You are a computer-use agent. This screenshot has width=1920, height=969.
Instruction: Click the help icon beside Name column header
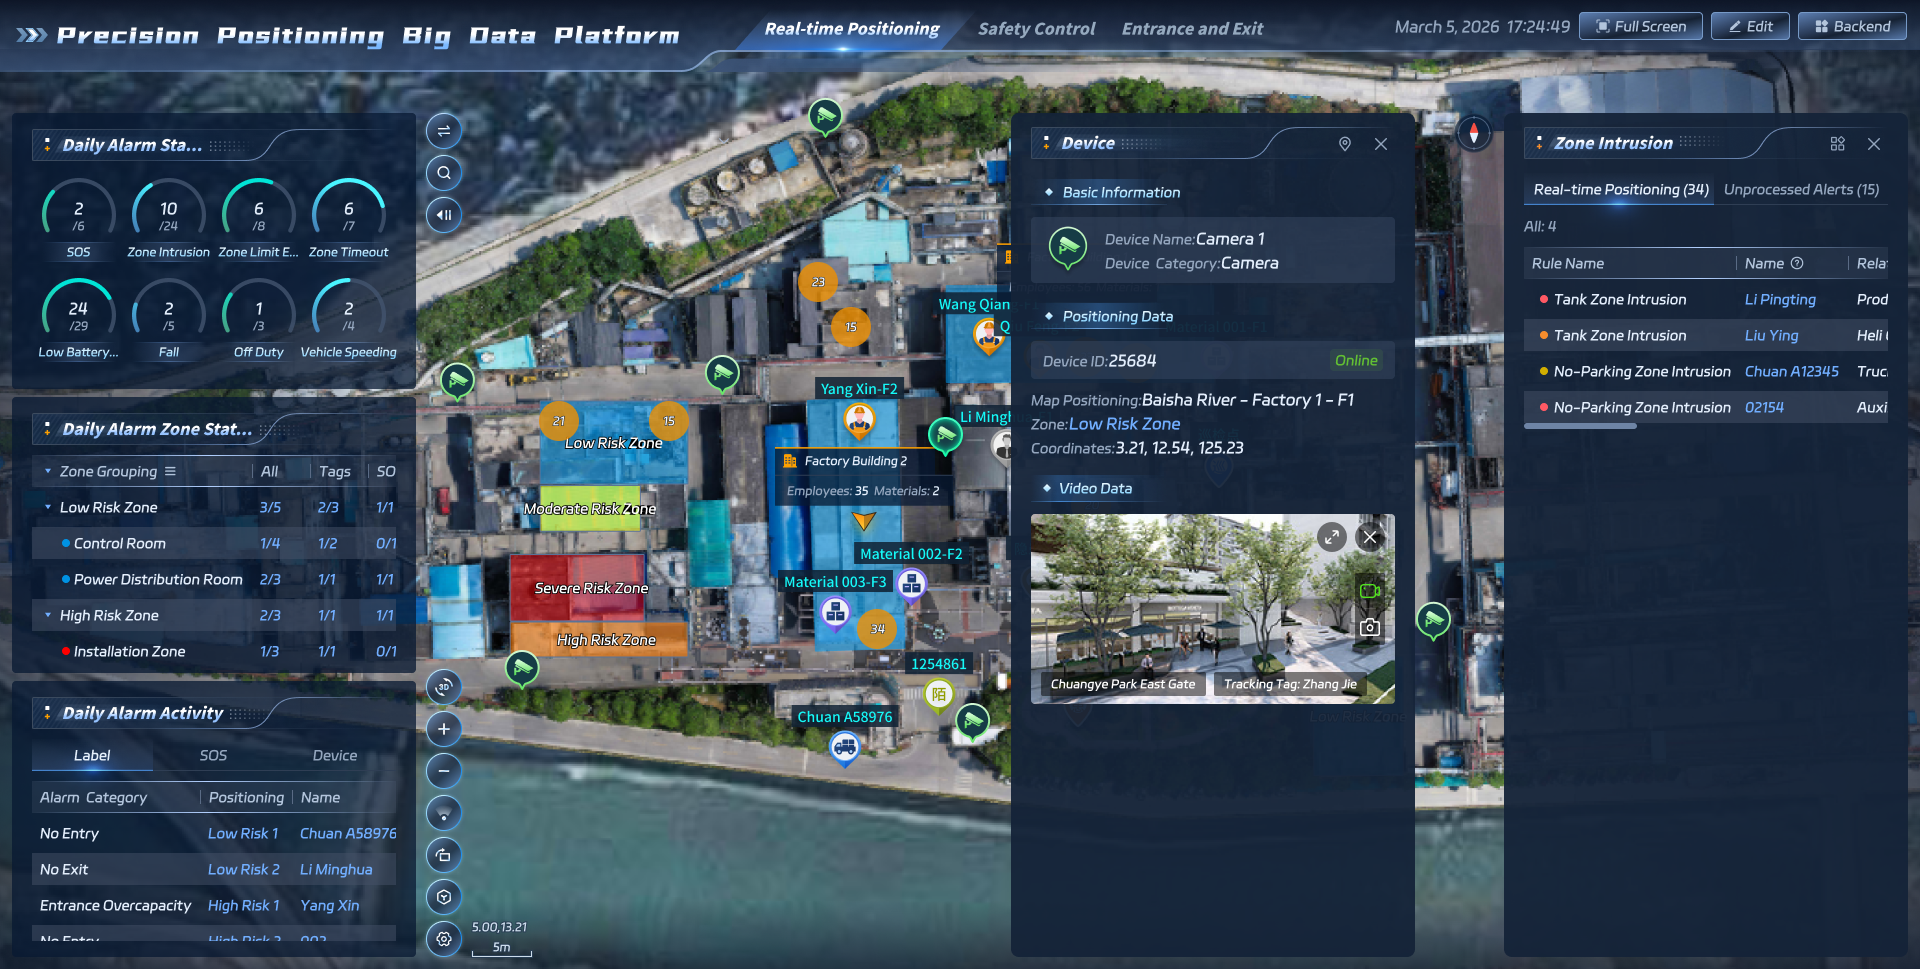(1797, 263)
